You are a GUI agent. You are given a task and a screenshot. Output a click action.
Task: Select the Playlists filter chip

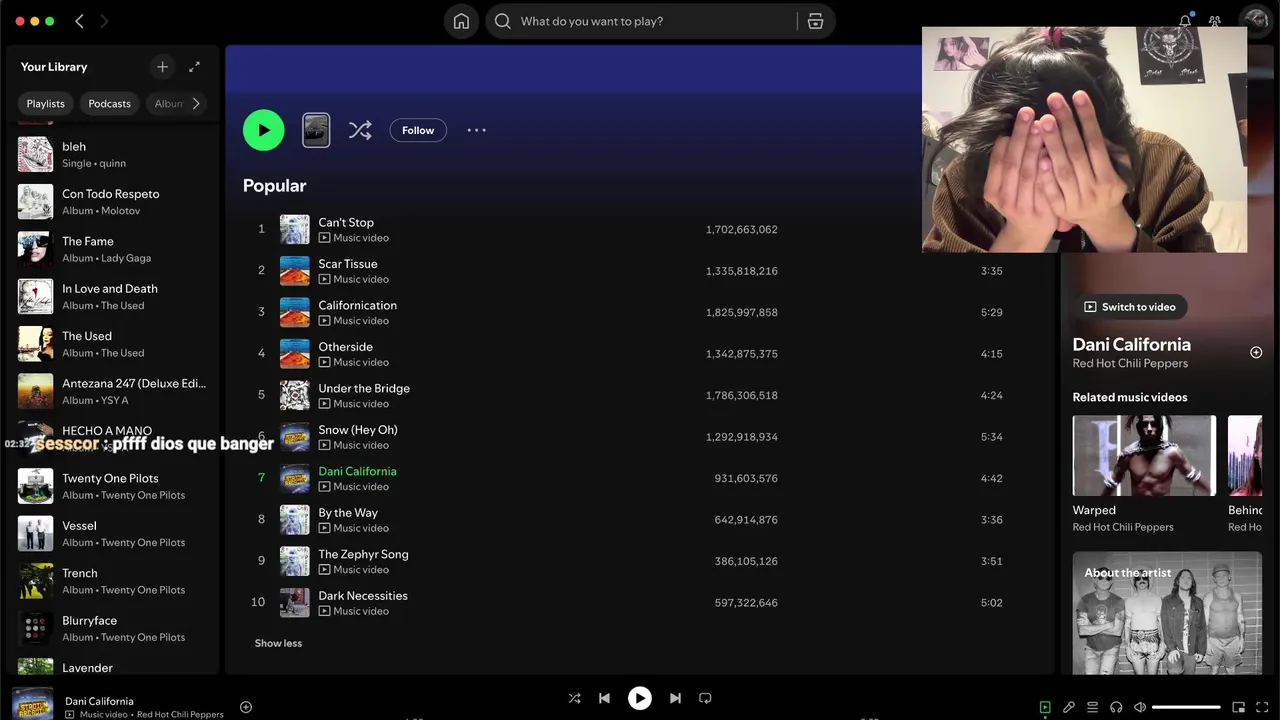[x=45, y=103]
